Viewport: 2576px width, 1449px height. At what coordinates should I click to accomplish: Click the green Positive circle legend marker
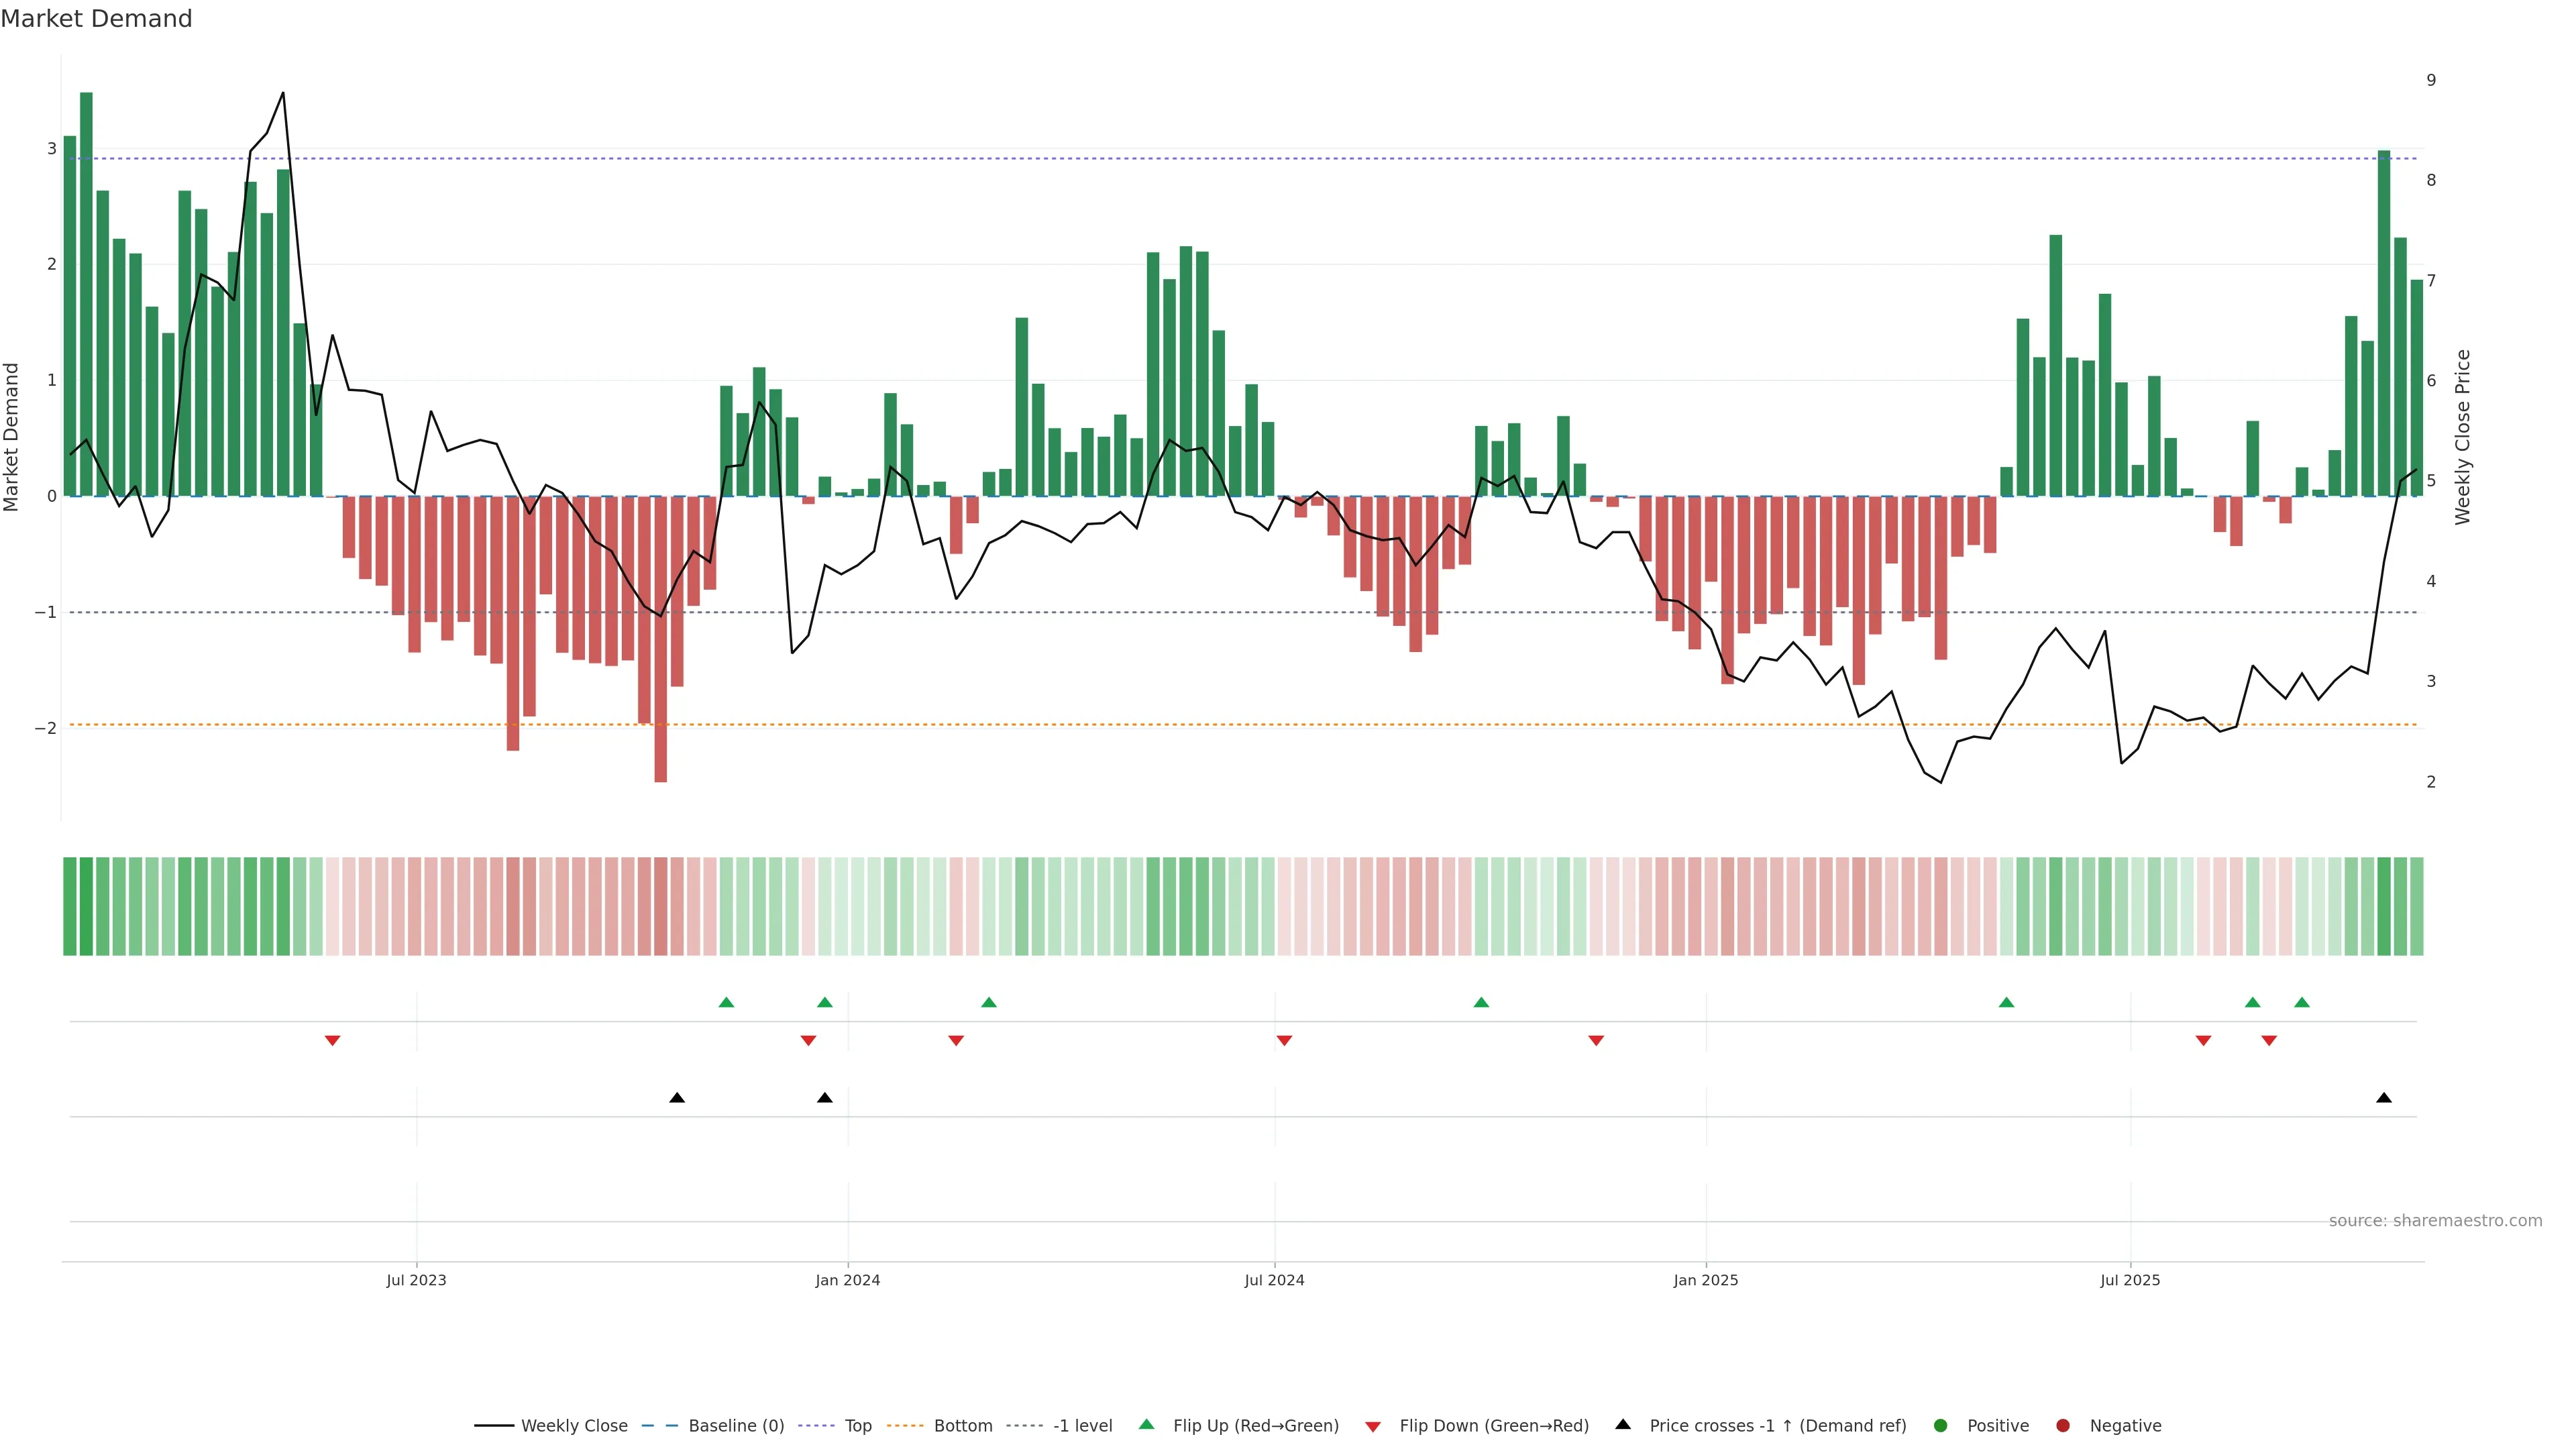pyautogui.click(x=1941, y=1425)
